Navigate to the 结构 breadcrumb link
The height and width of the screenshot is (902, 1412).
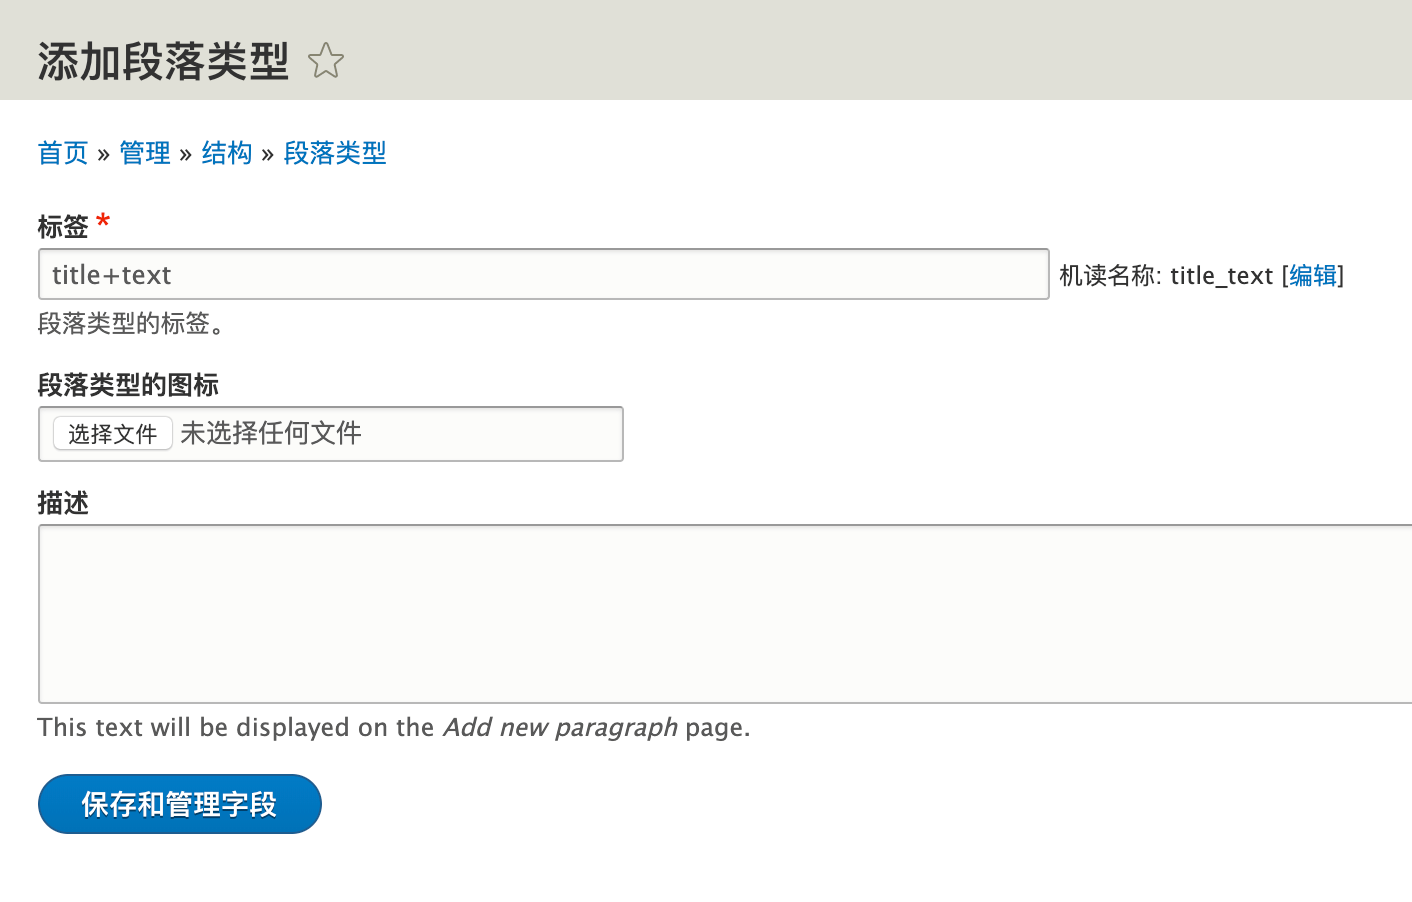[x=227, y=153]
